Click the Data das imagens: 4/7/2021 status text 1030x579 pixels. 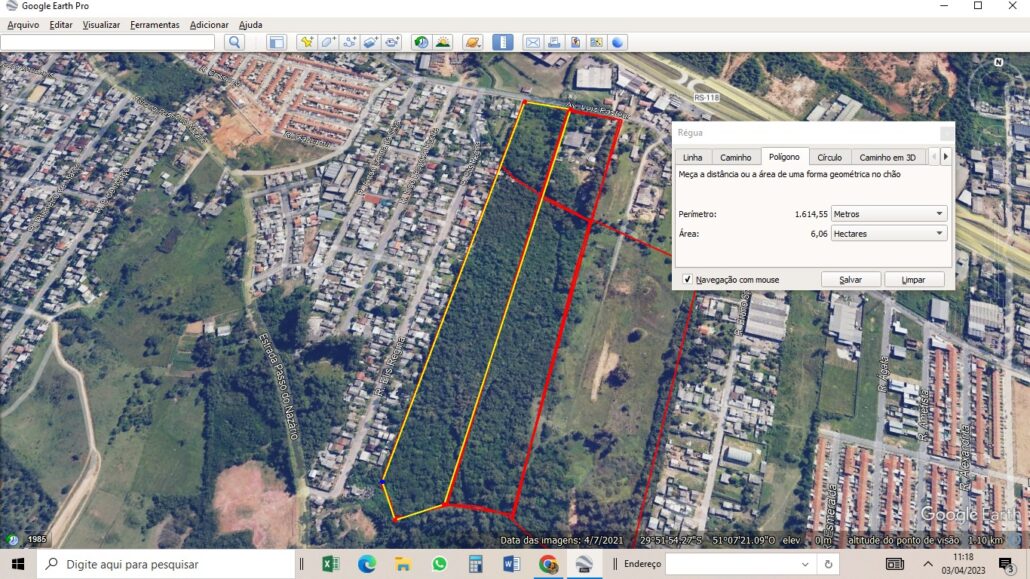[562, 540]
